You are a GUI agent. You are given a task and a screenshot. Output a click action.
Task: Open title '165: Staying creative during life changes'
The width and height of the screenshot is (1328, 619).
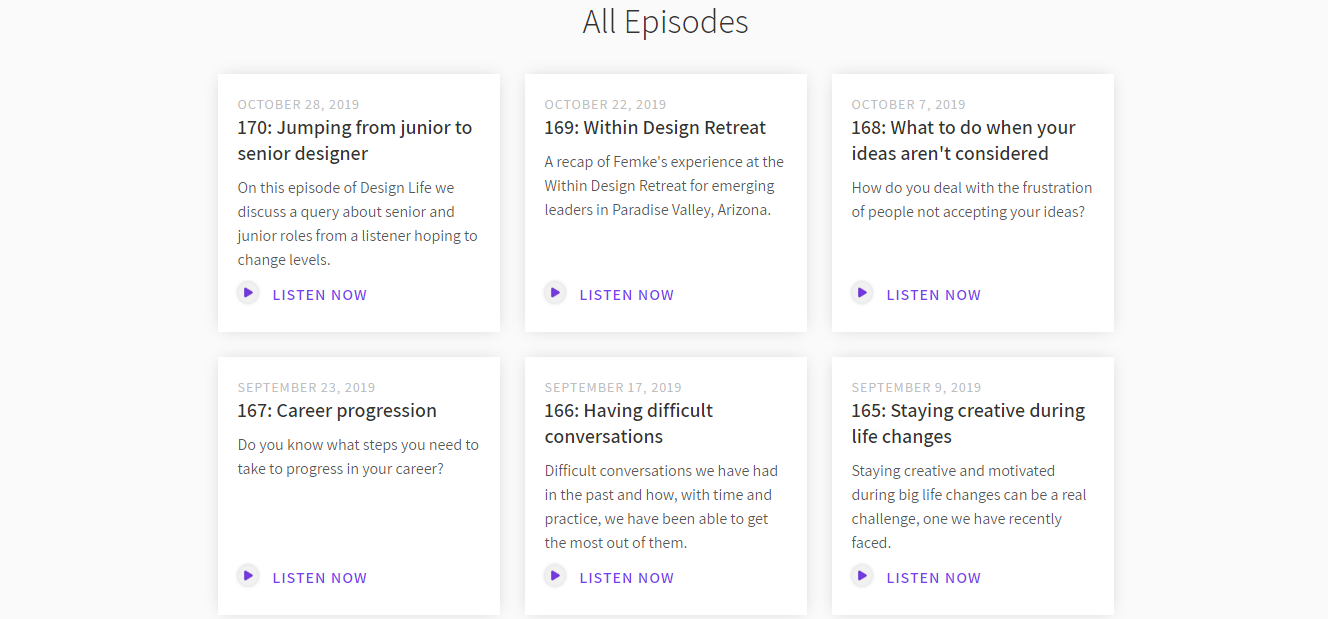(x=968, y=424)
